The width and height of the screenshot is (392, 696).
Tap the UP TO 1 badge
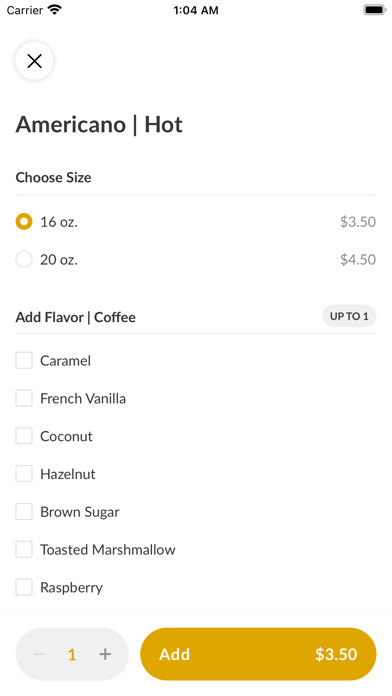(x=349, y=316)
